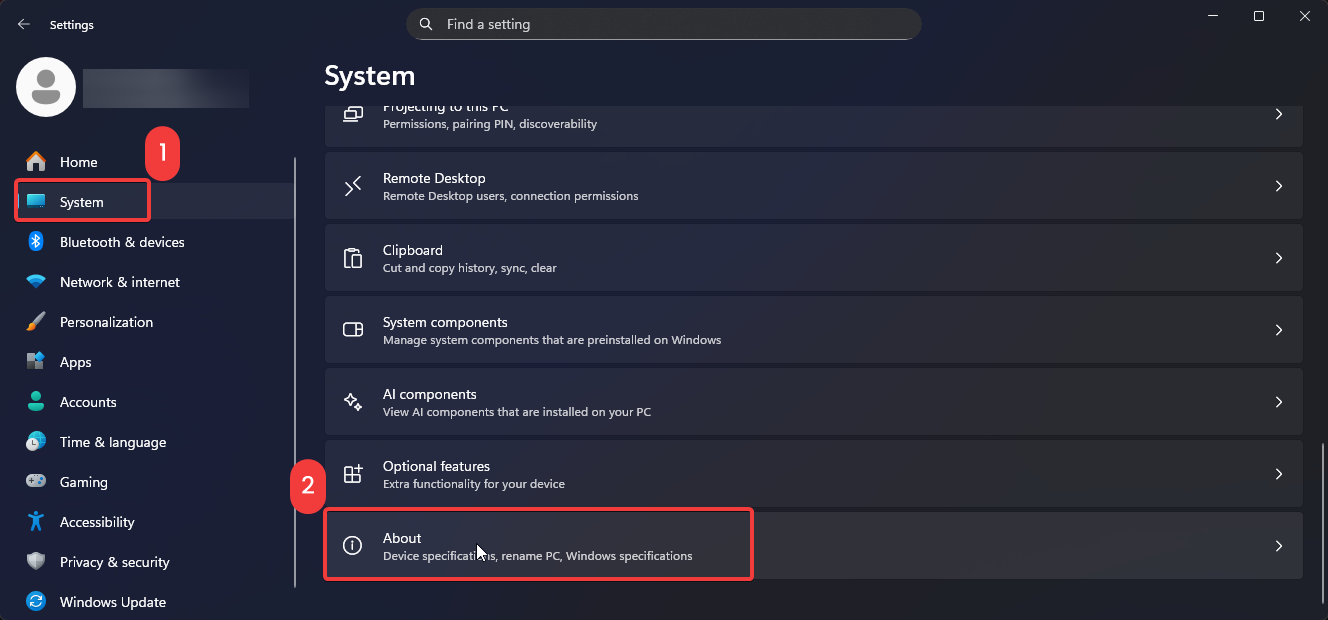Open Bluetooth & devices settings
The width and height of the screenshot is (1328, 620).
point(155,242)
